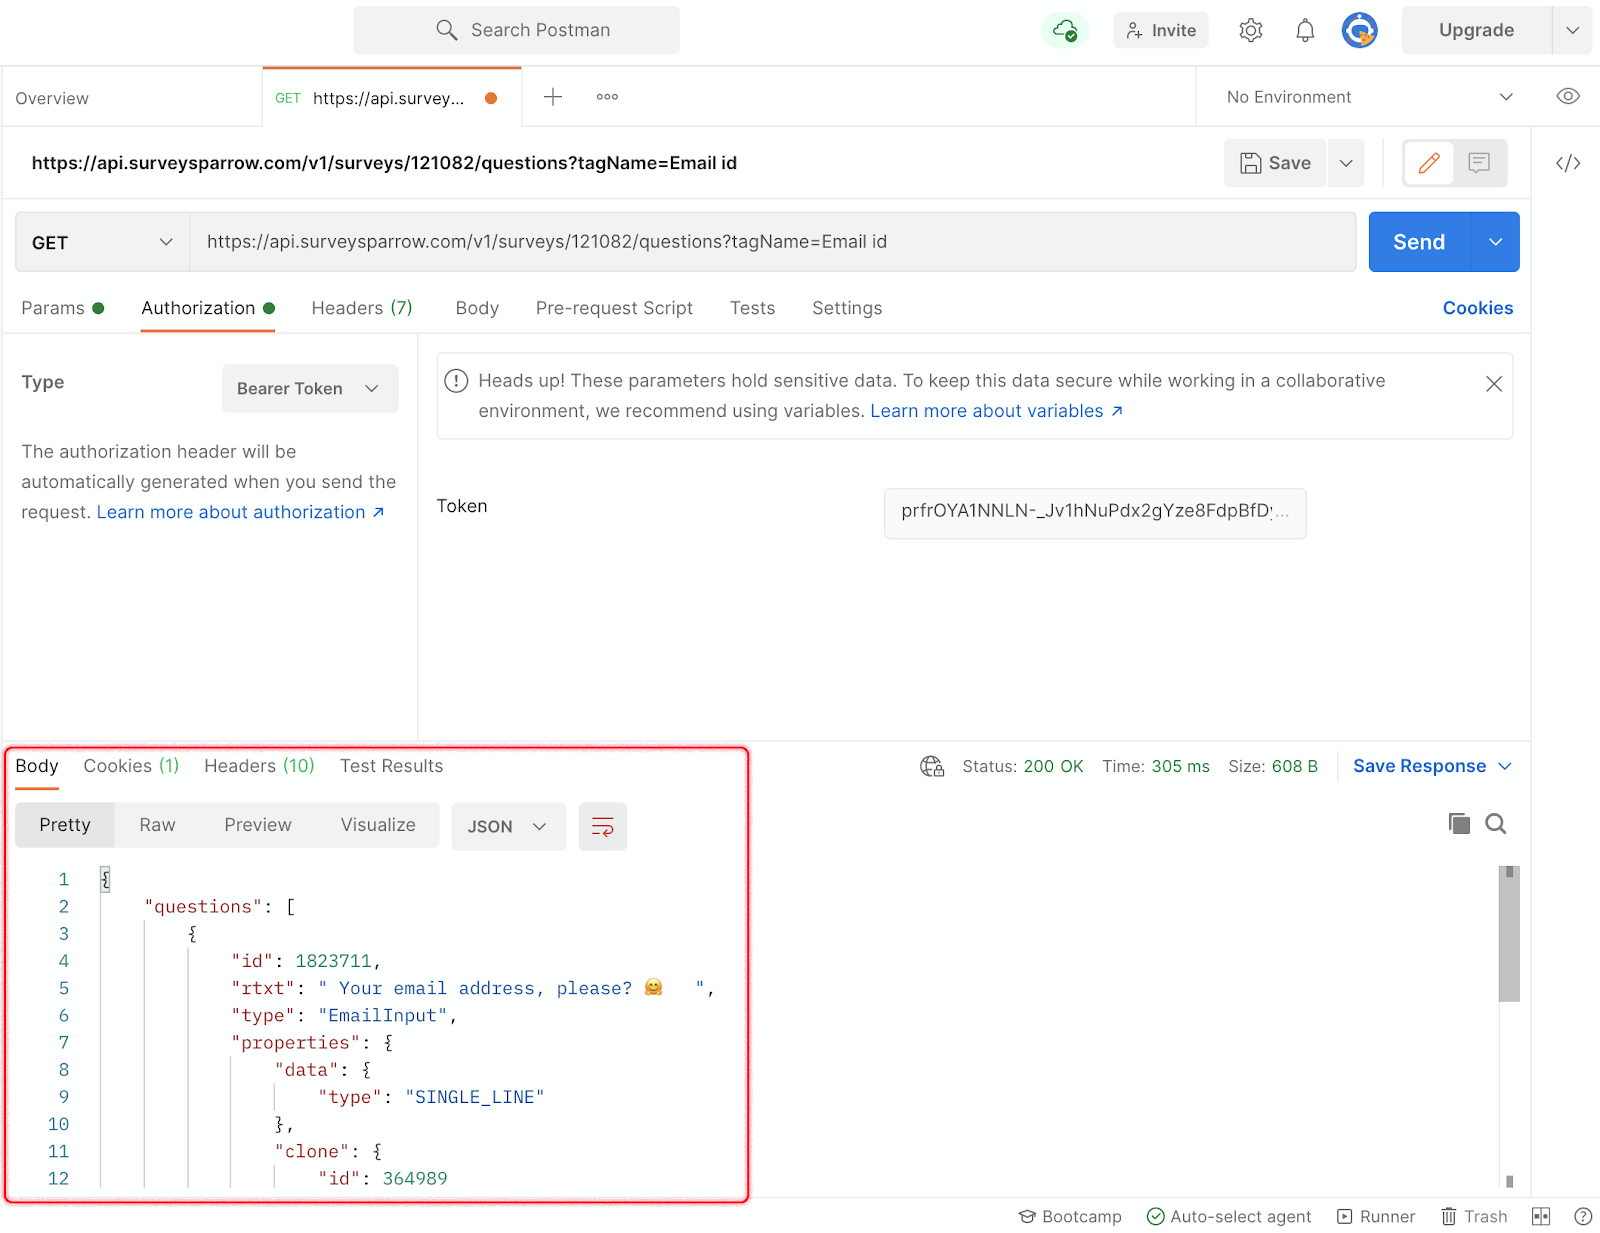Dismiss the Heads up notice
Image resolution: width=1600 pixels, height=1233 pixels.
[x=1494, y=384]
